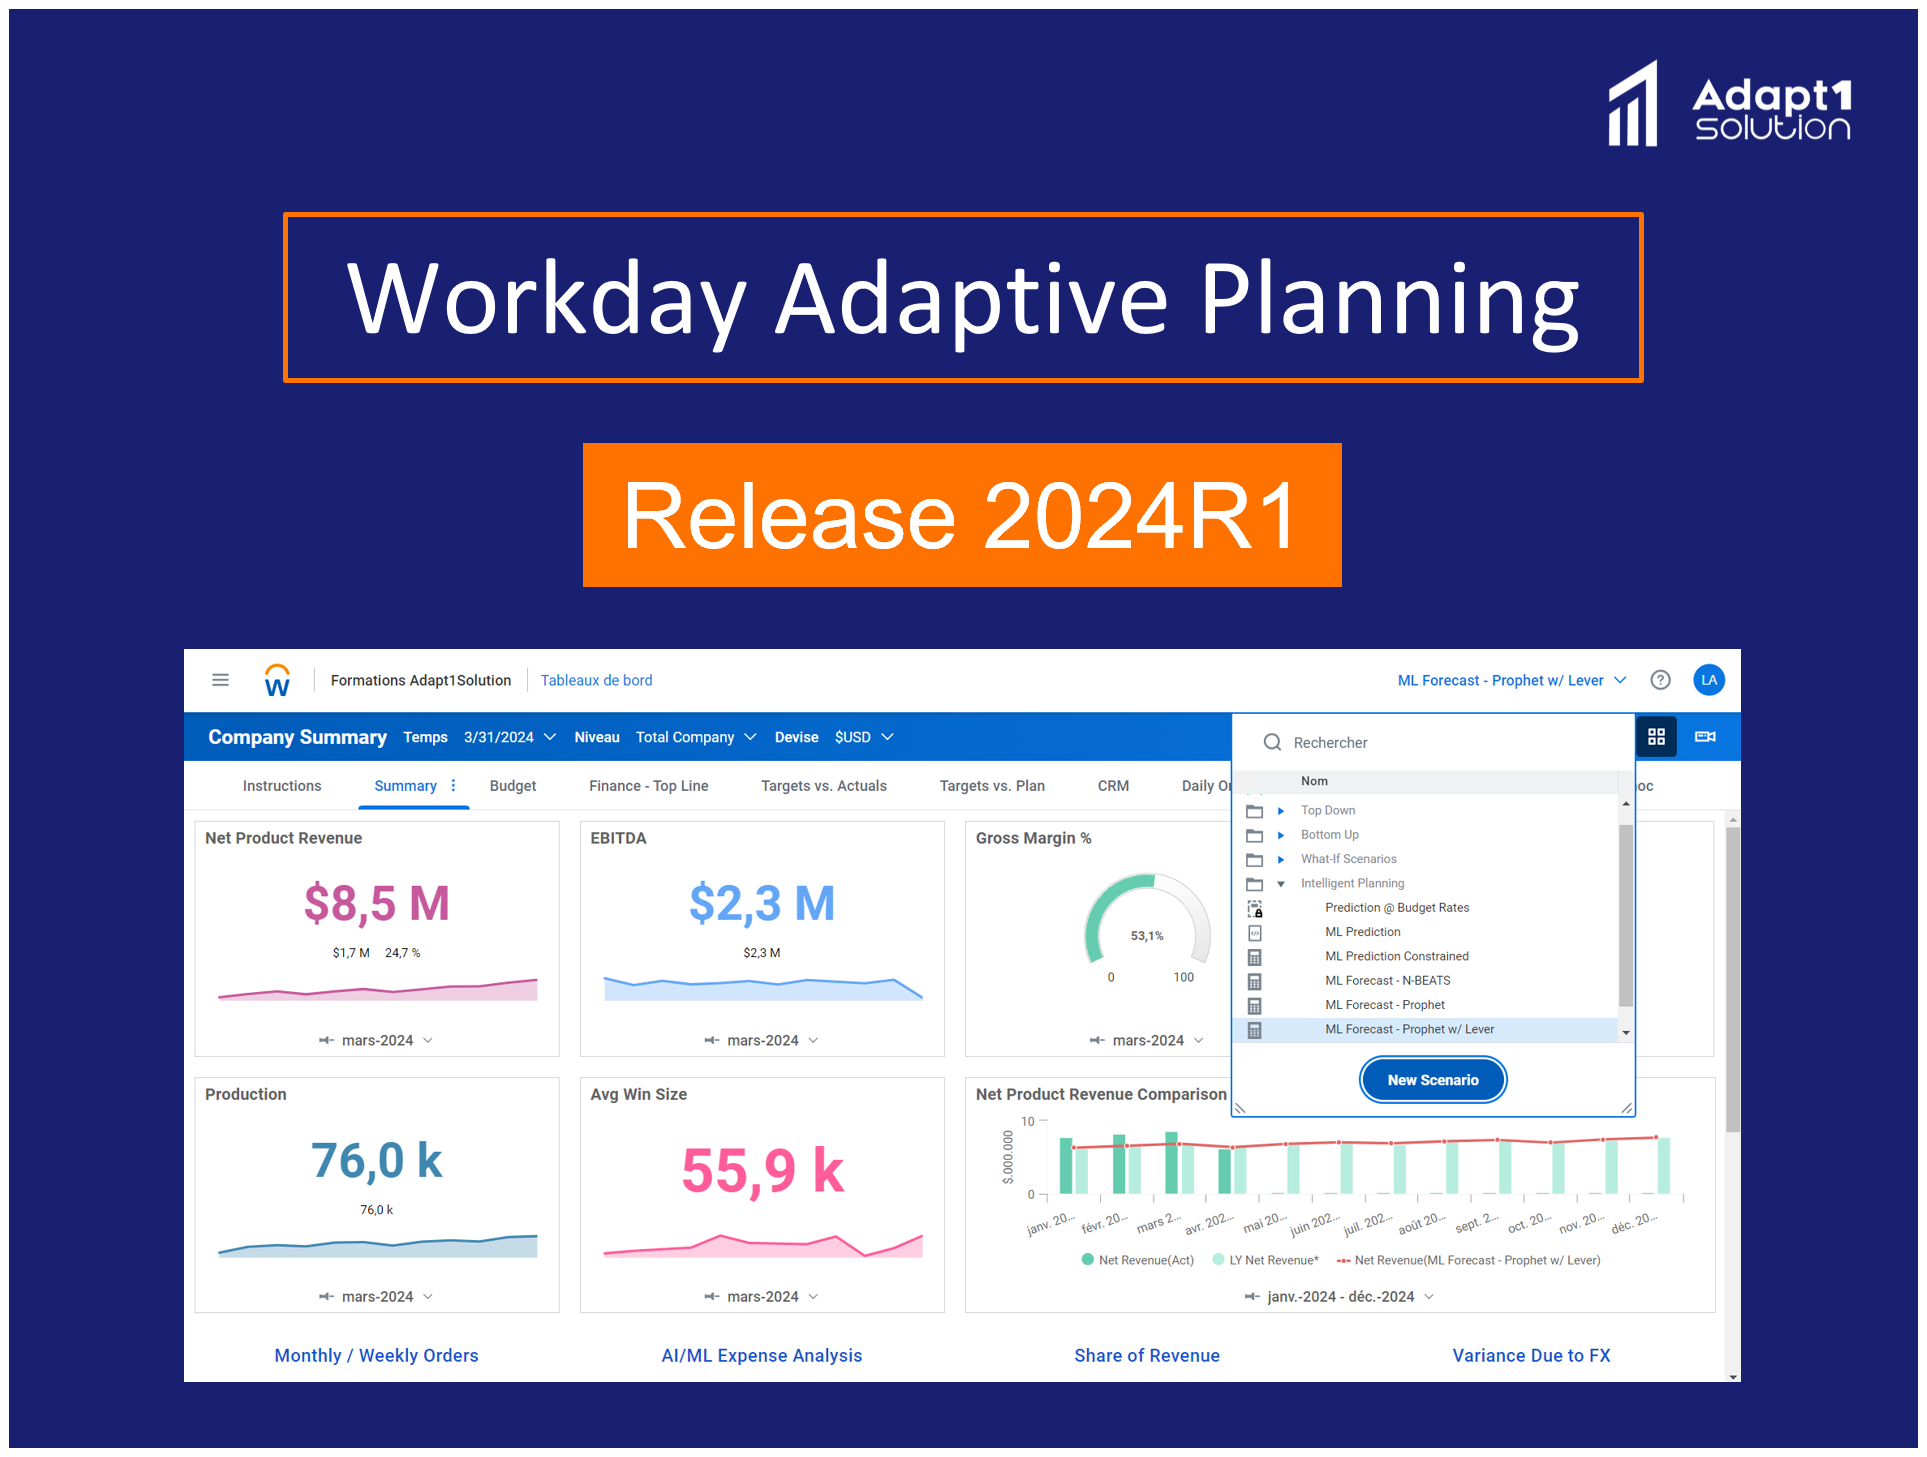Open the ML Forecast version selector dropdown
The image size is (1927, 1457).
tap(1511, 680)
